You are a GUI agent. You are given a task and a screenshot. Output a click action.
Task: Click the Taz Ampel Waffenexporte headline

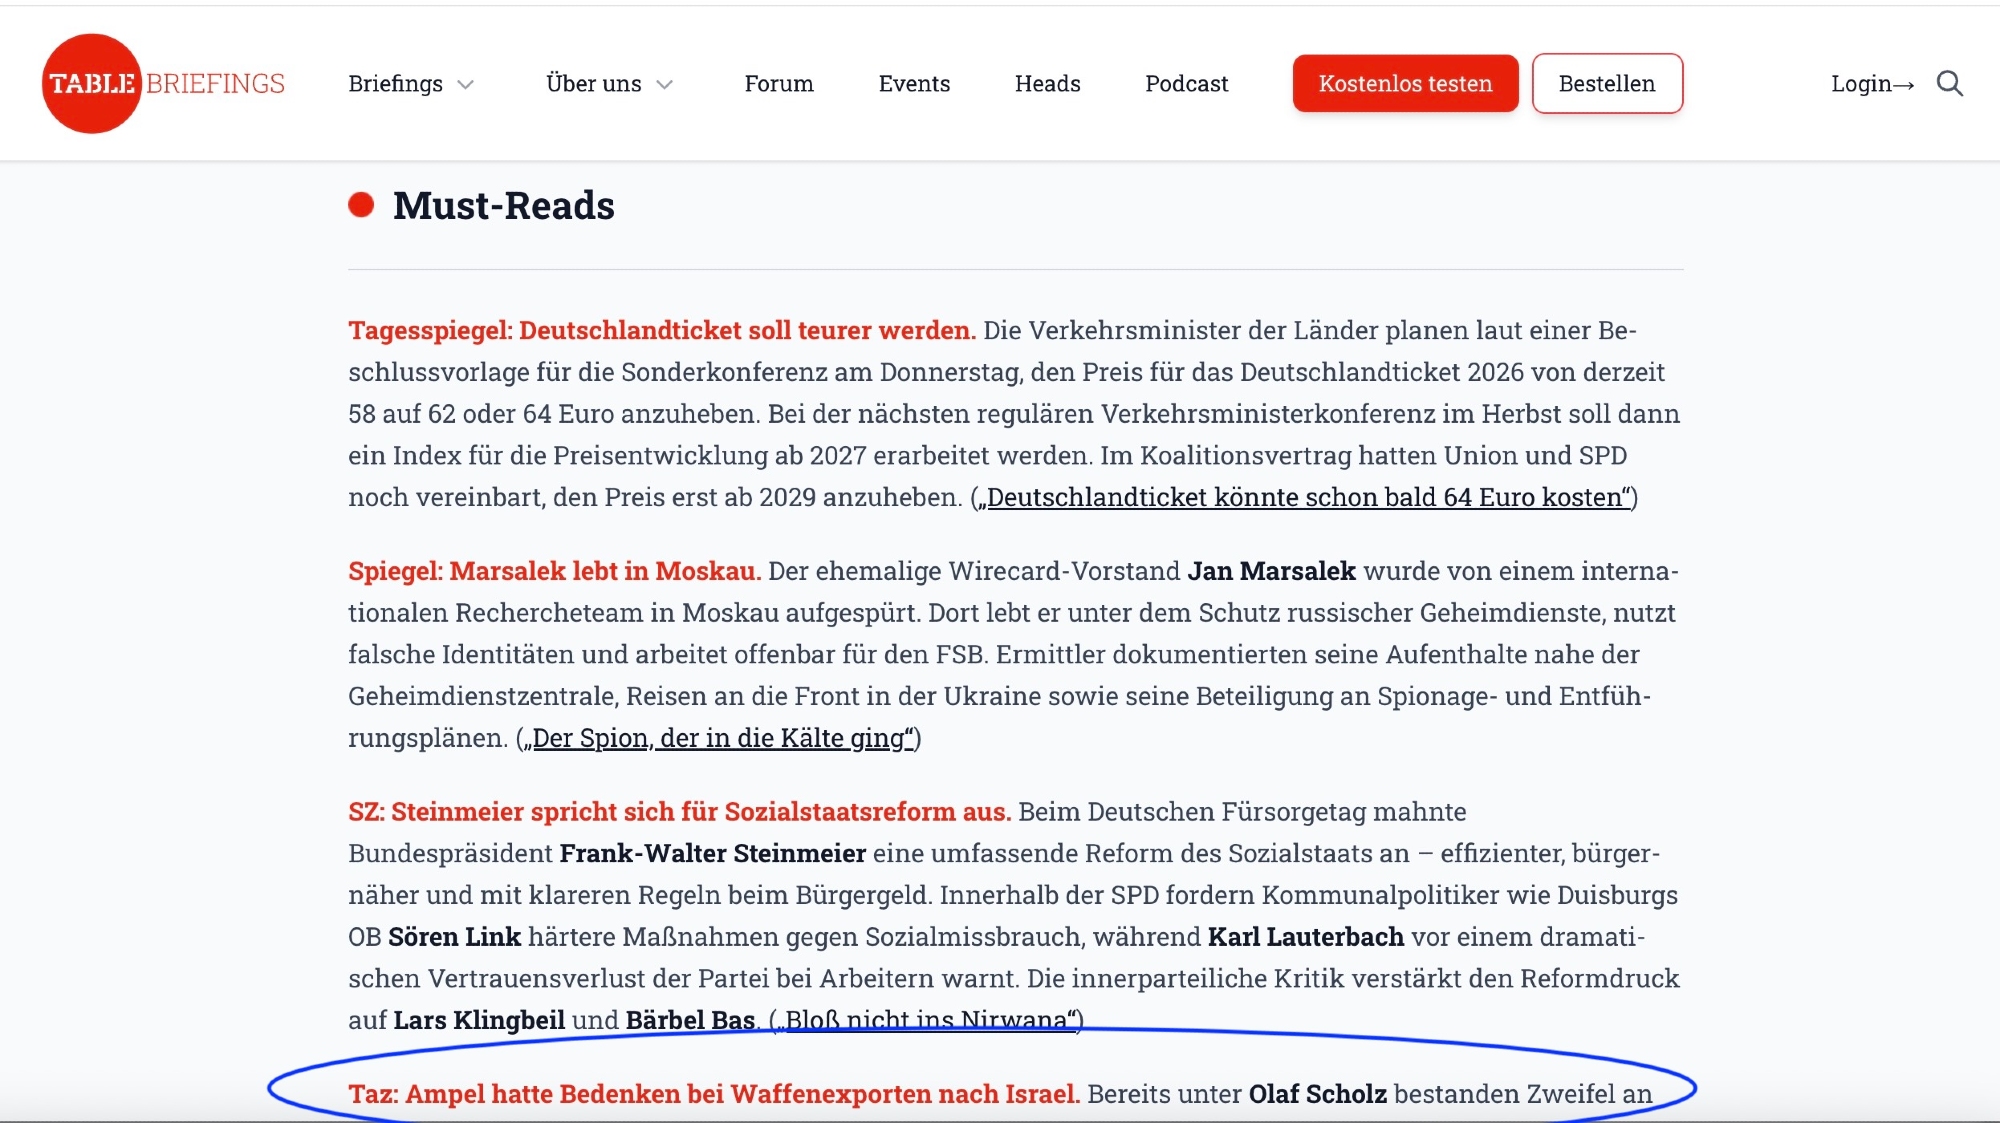coord(713,1094)
